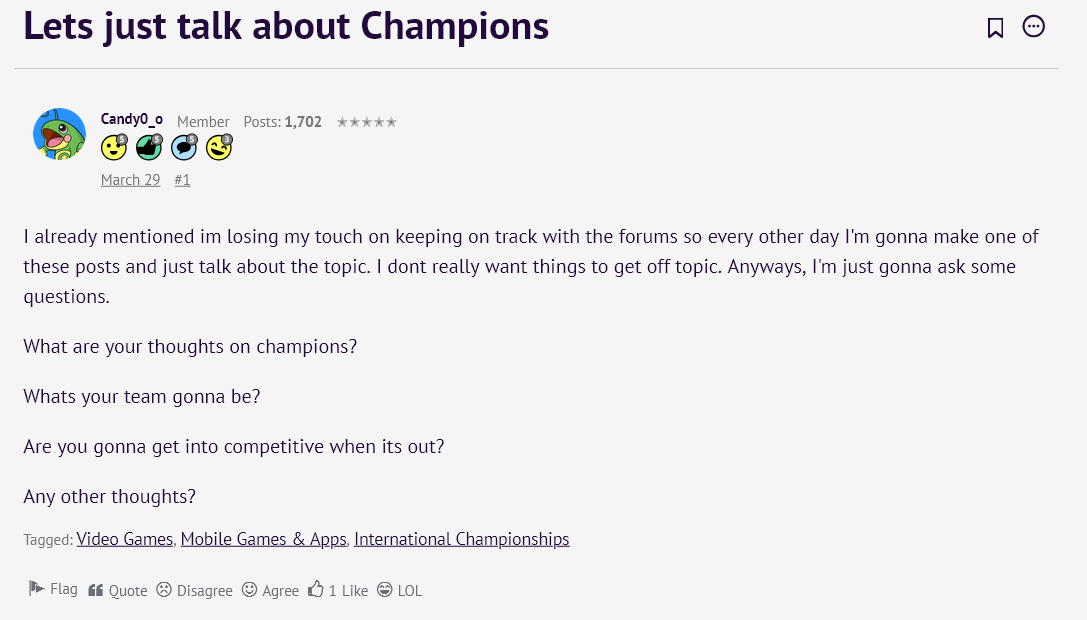Open Candy0_o username profile link
The width and height of the screenshot is (1087, 620).
tap(132, 120)
